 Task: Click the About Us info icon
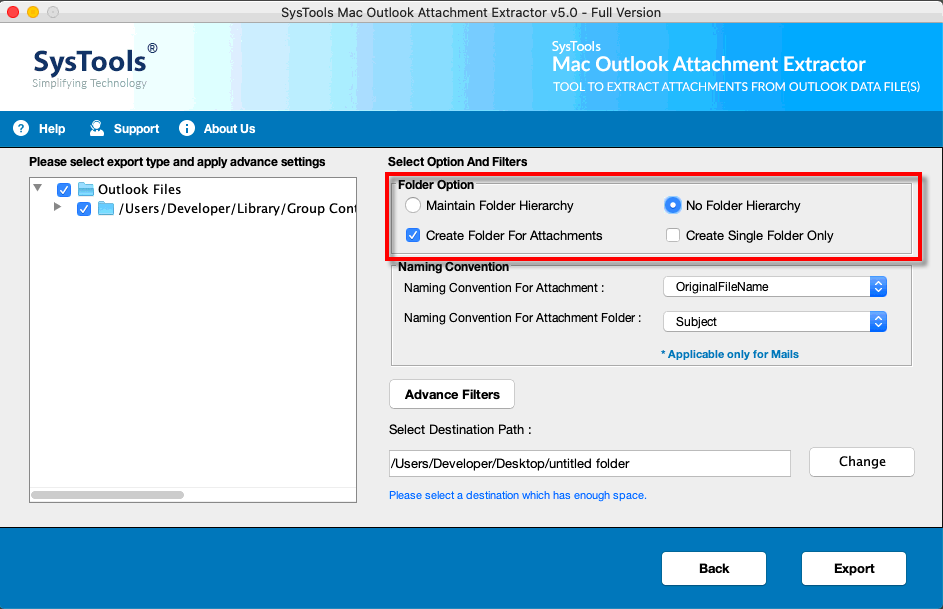pyautogui.click(x=187, y=128)
